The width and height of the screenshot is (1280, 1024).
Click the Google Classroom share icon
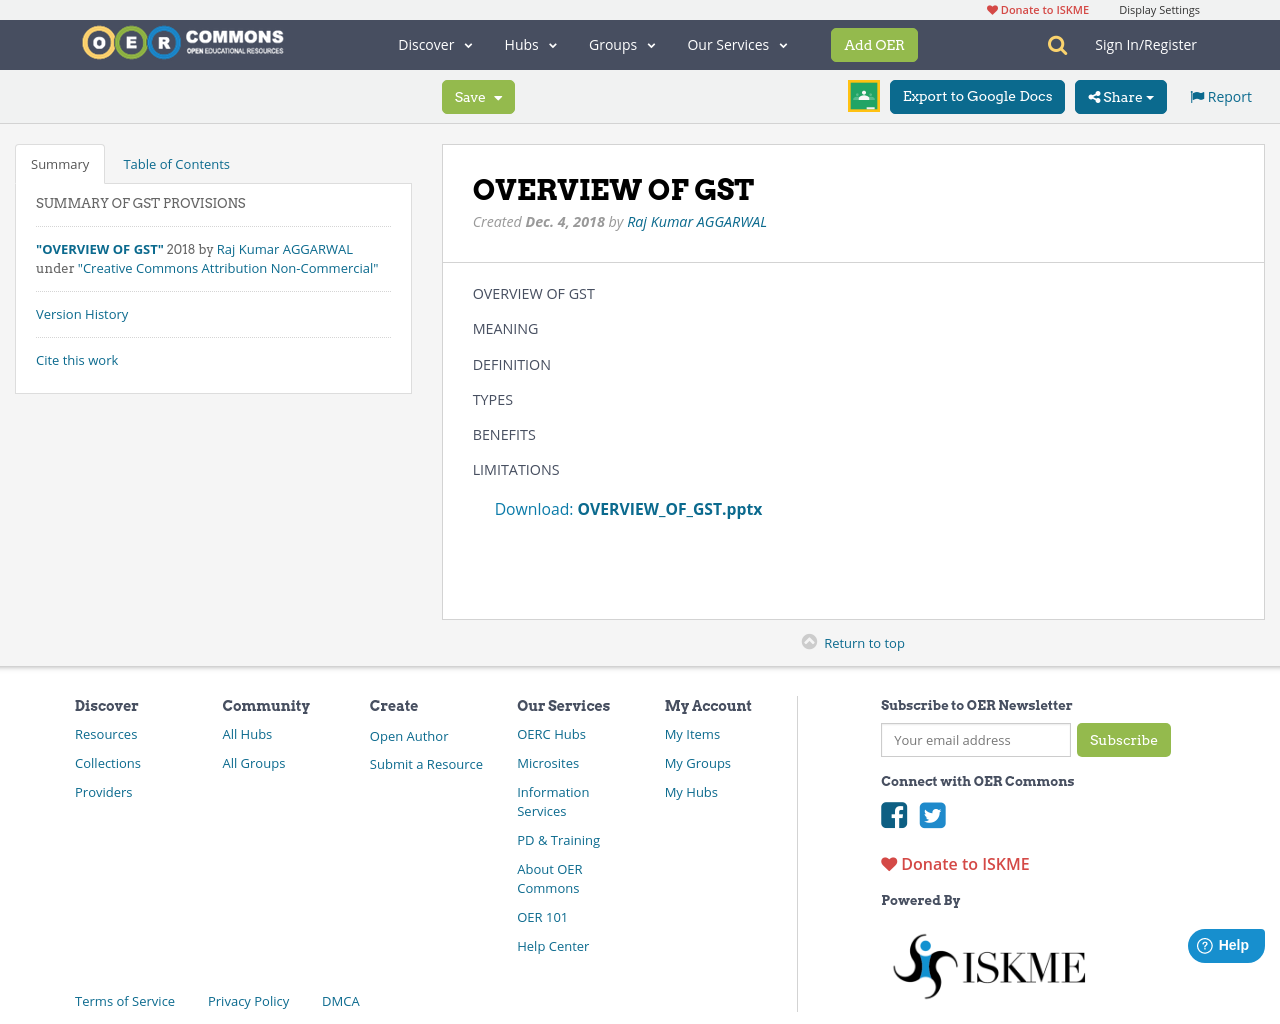pos(862,96)
